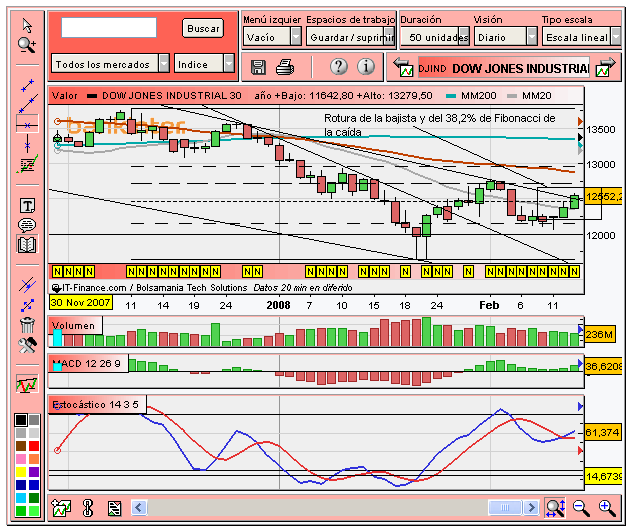Viewport: 633px width, 530px height.
Task: Select the arrow pointer tool
Action: click(27, 25)
